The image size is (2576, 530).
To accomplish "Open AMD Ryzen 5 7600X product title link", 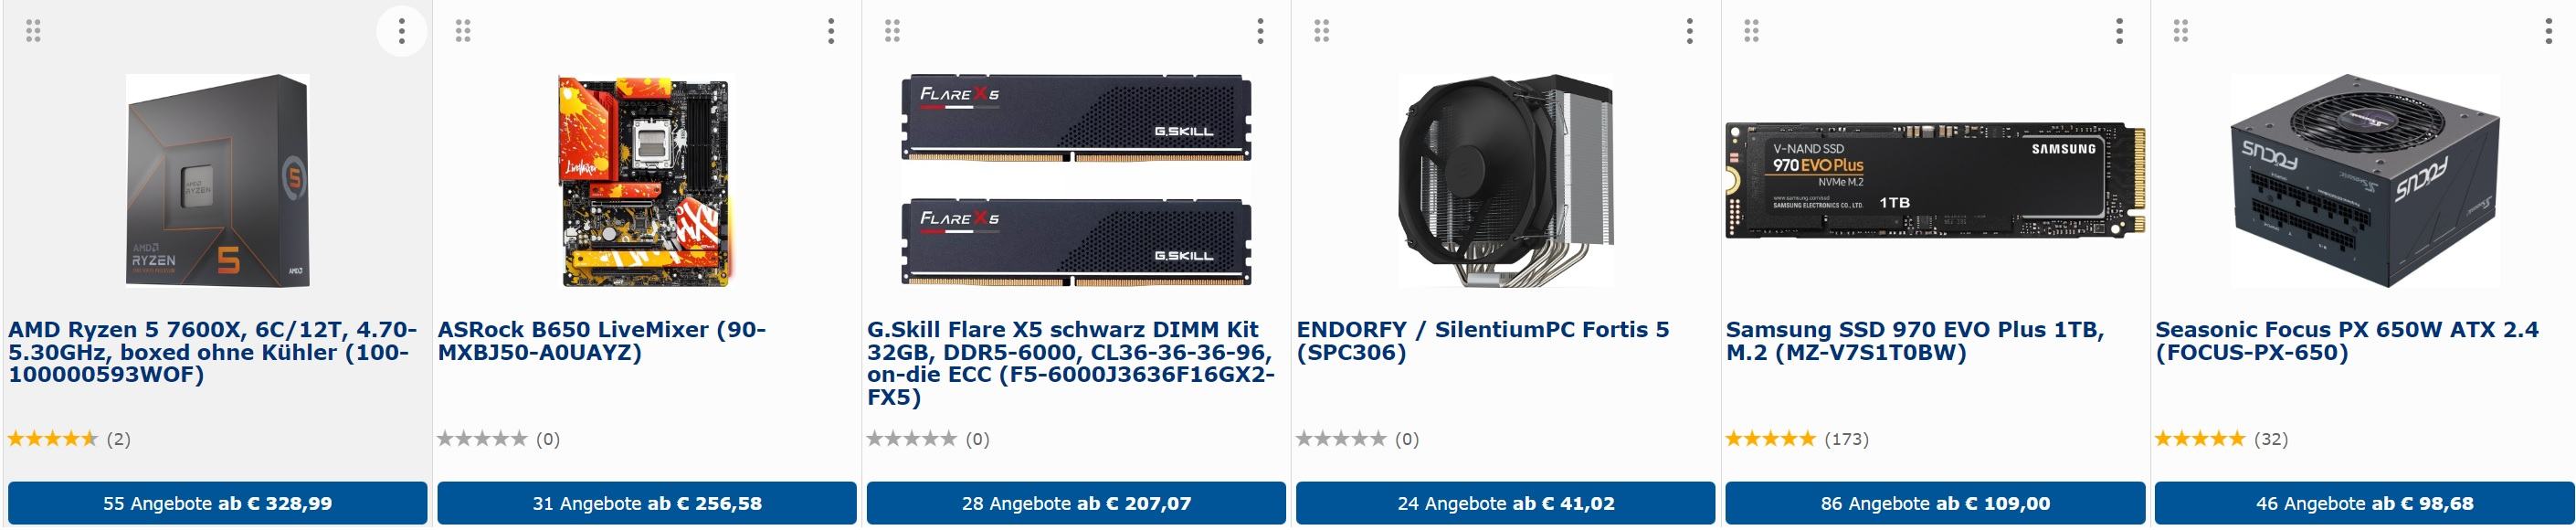I will pos(213,352).
